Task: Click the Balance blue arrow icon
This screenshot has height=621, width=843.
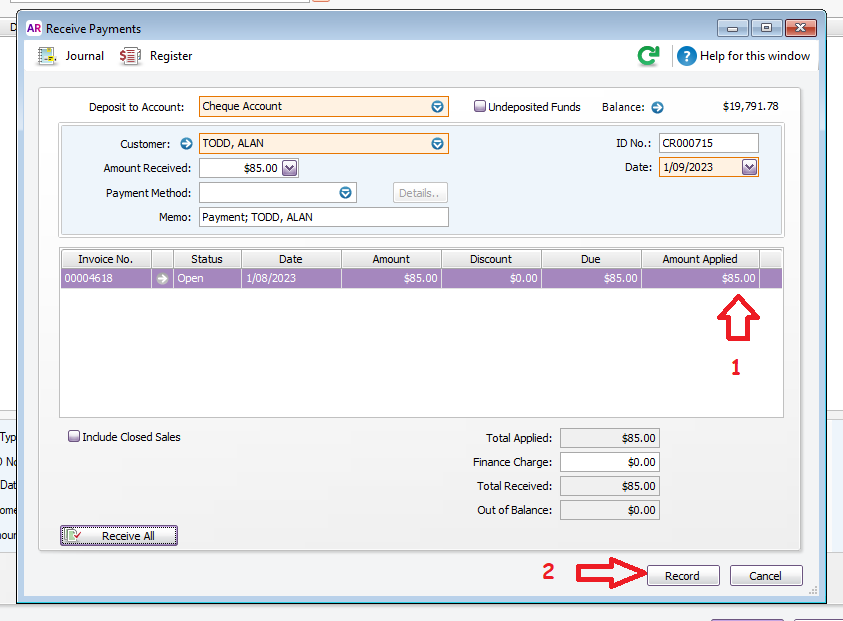Action: point(657,107)
